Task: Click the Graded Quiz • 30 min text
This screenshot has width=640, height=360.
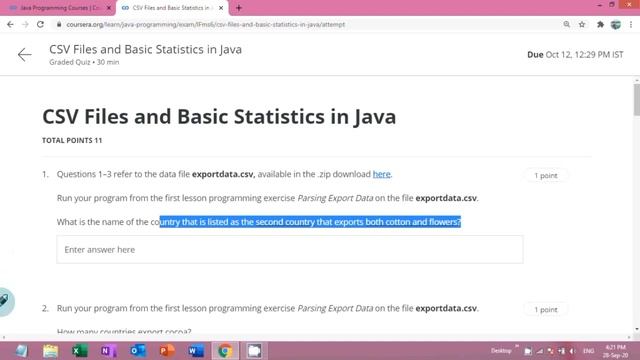Action: [x=84, y=62]
